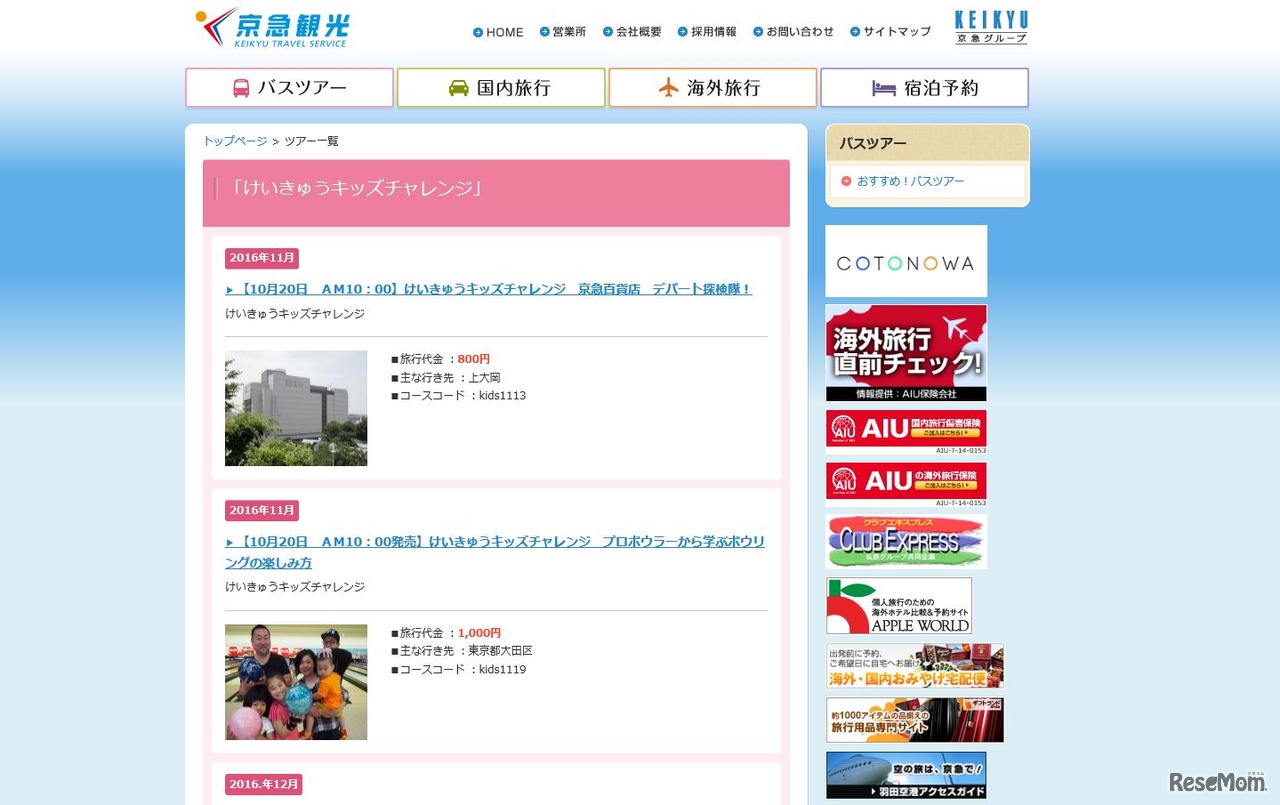Click the COTONOWA banner
Viewport: 1280px width, 805px height.
(905, 262)
